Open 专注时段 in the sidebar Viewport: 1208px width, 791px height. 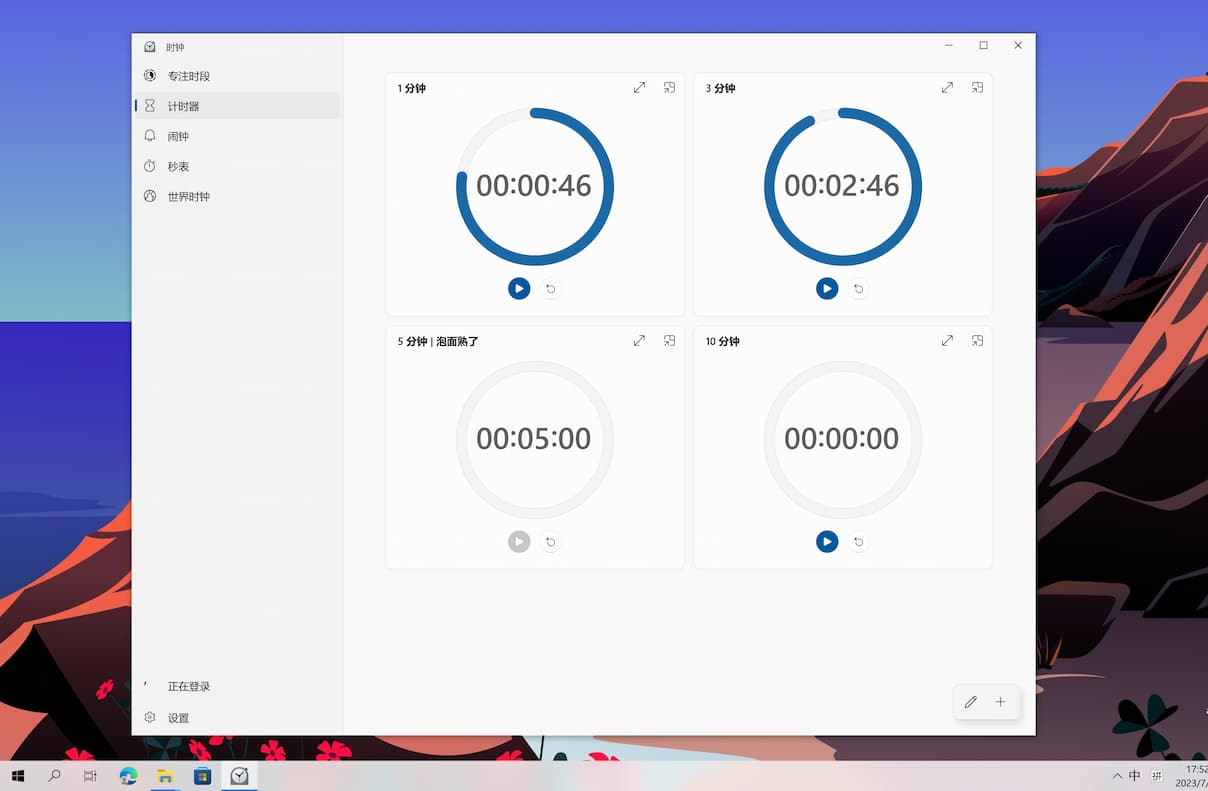click(x=237, y=76)
